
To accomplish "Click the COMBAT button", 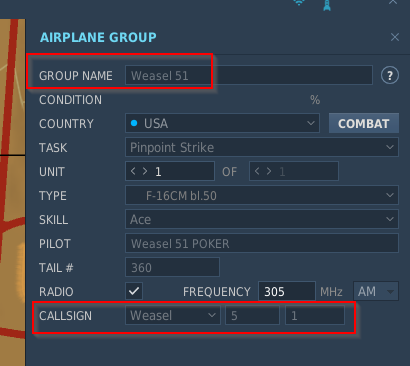I will tap(364, 123).
